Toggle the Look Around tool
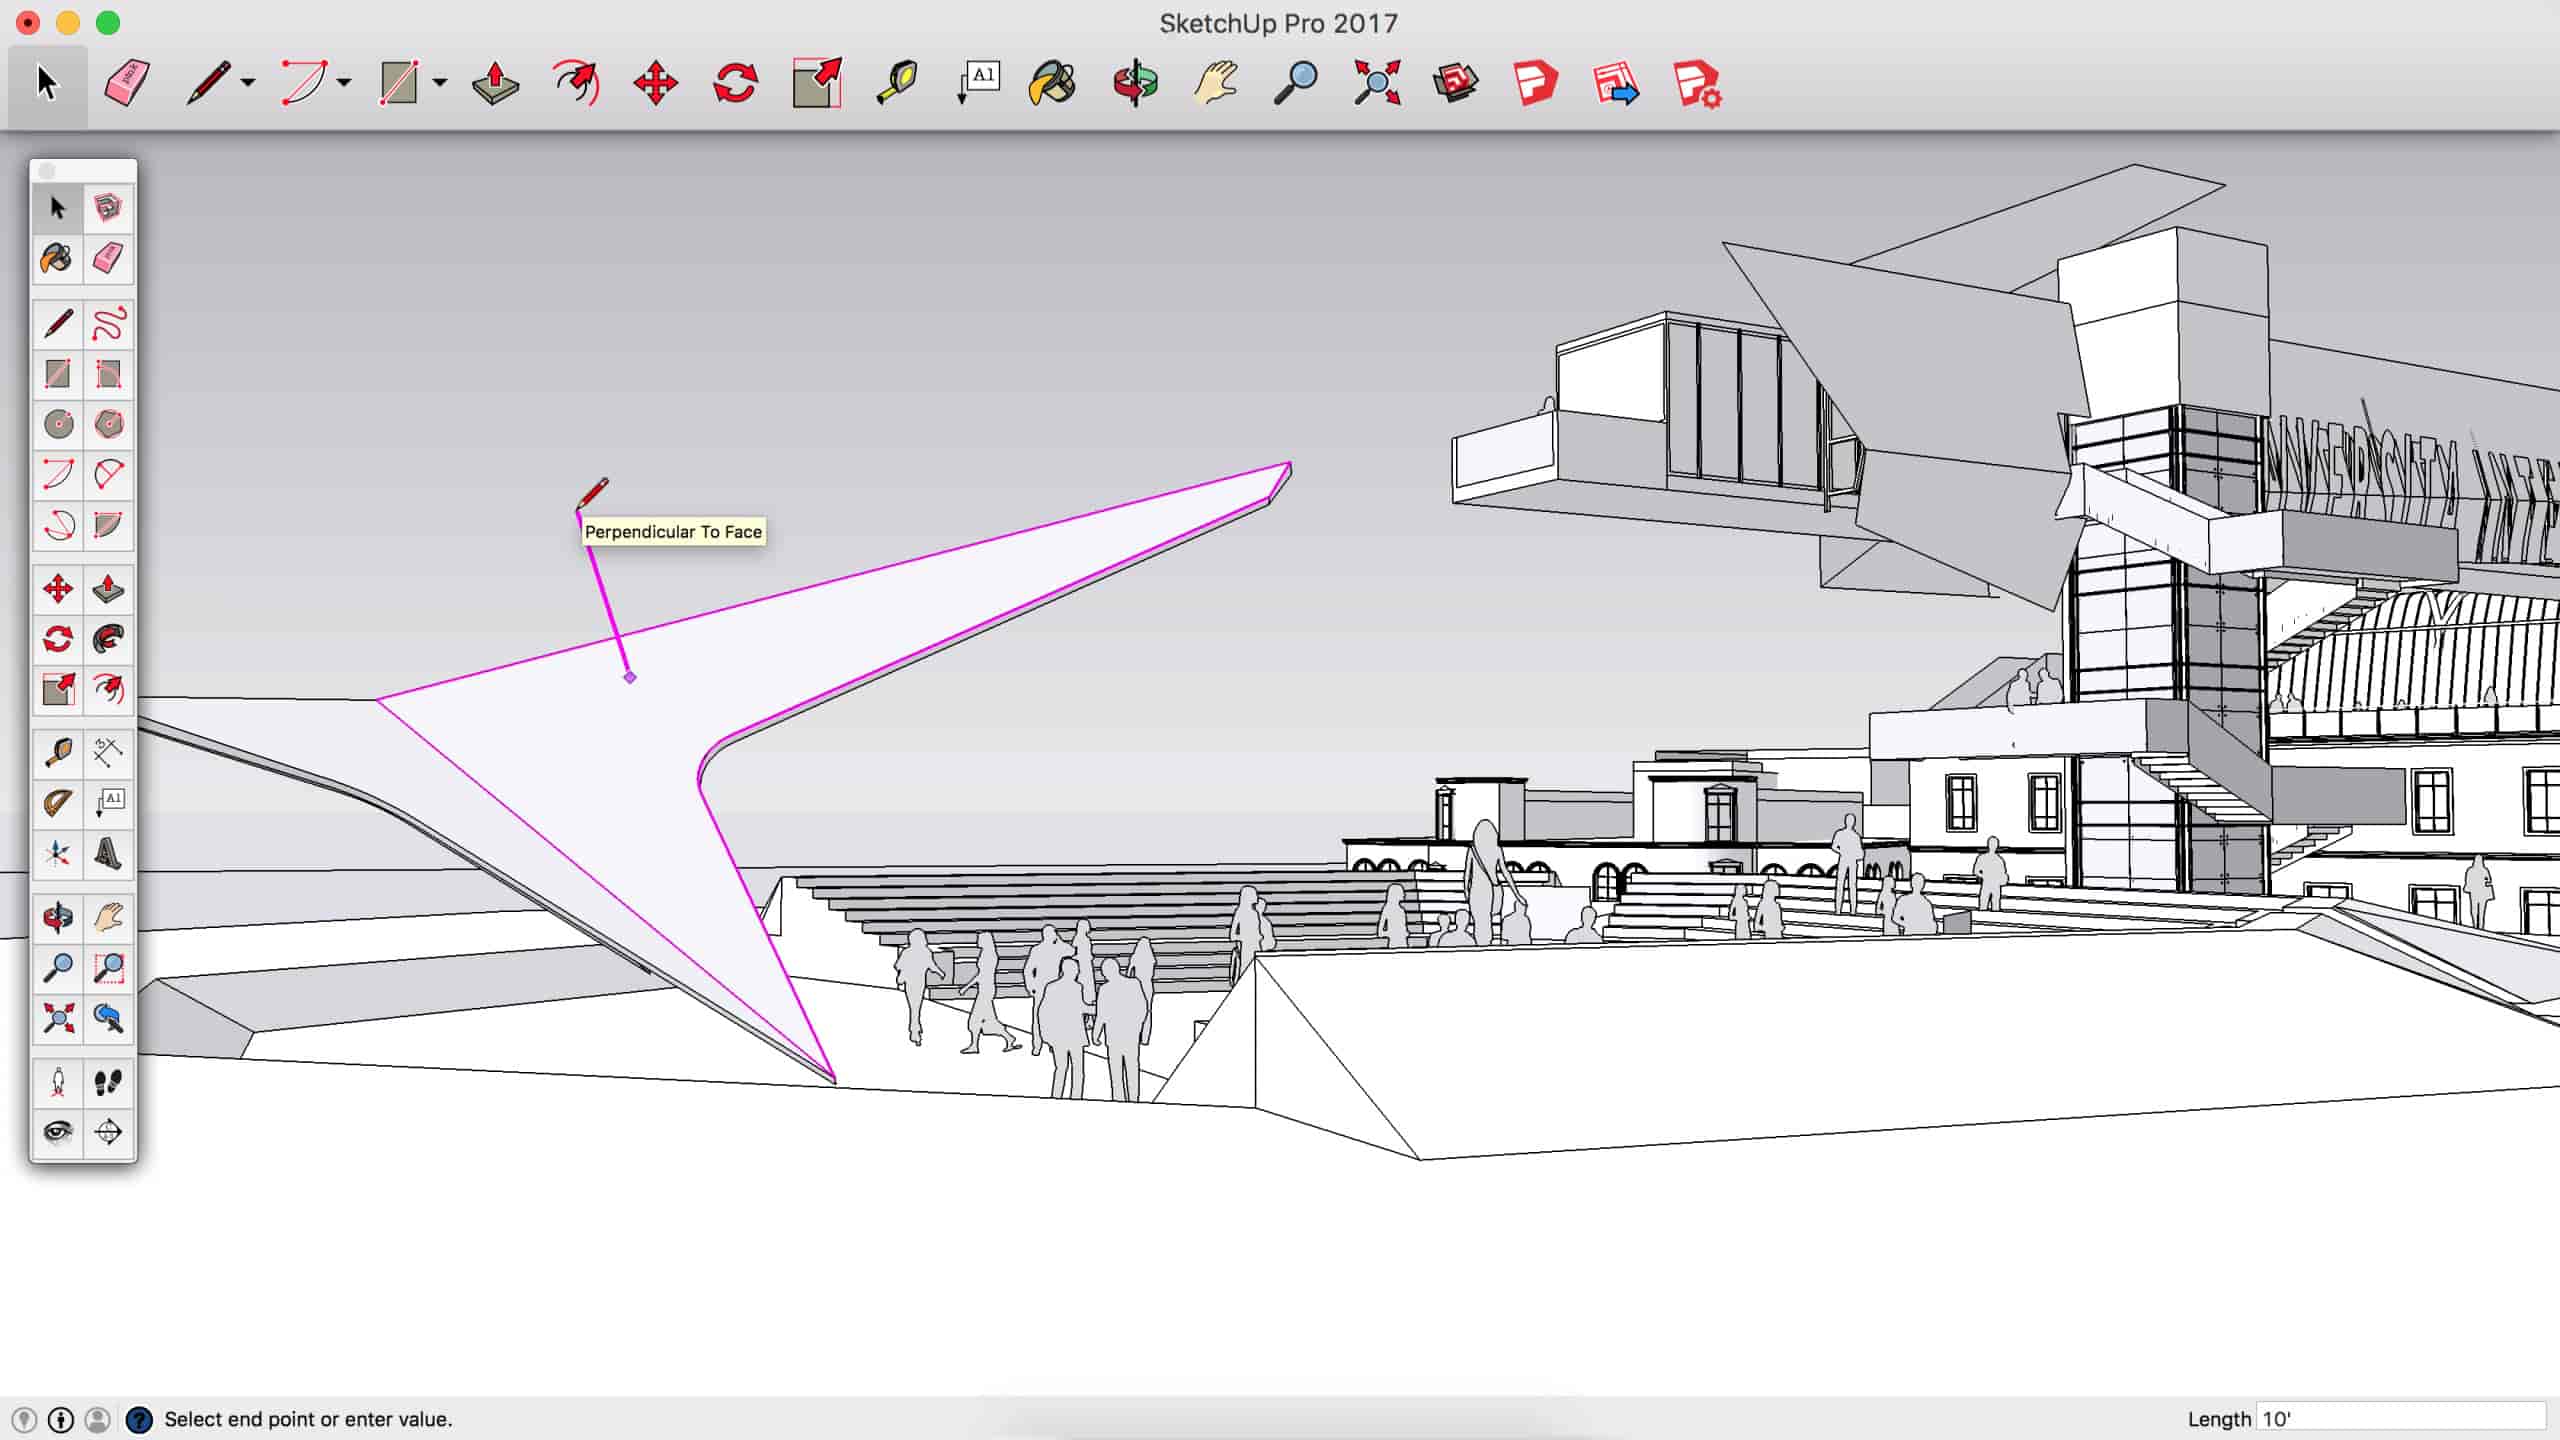 [58, 1132]
